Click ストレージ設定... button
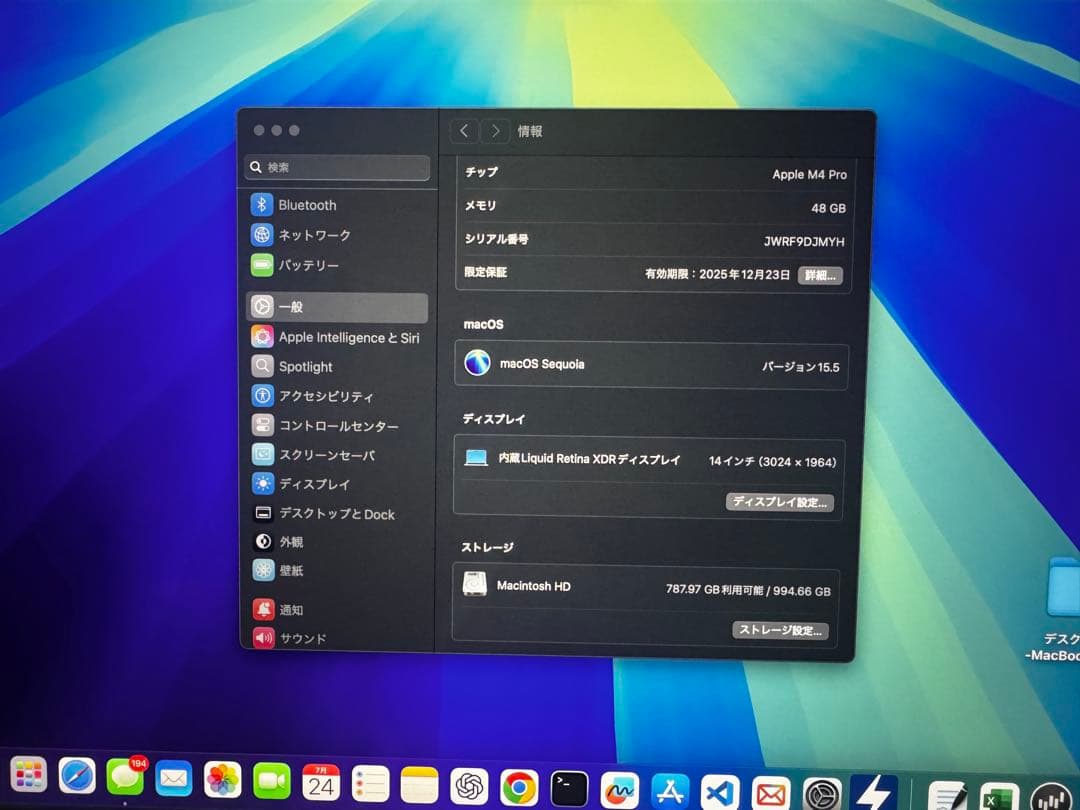Screen dimensions: 1080x810 [x=780, y=630]
